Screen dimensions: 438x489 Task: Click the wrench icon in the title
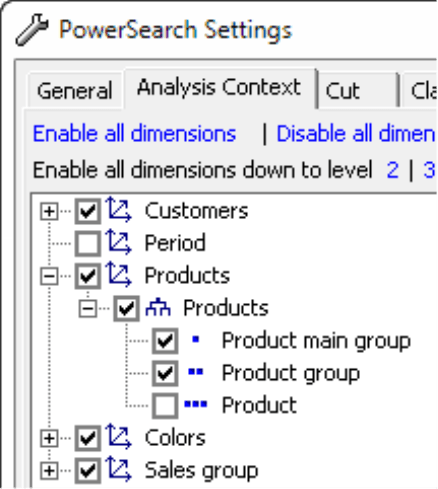pos(32,29)
